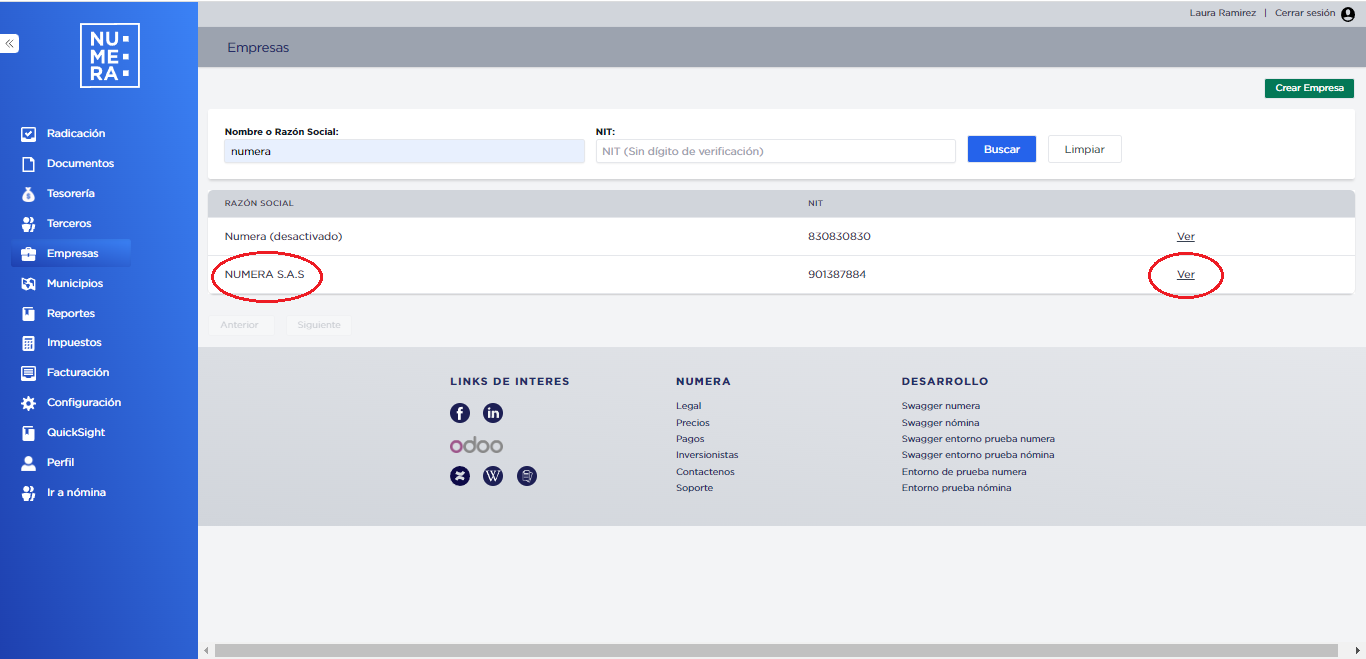Click the Municipios map icon
The image size is (1366, 659).
pos(28,284)
